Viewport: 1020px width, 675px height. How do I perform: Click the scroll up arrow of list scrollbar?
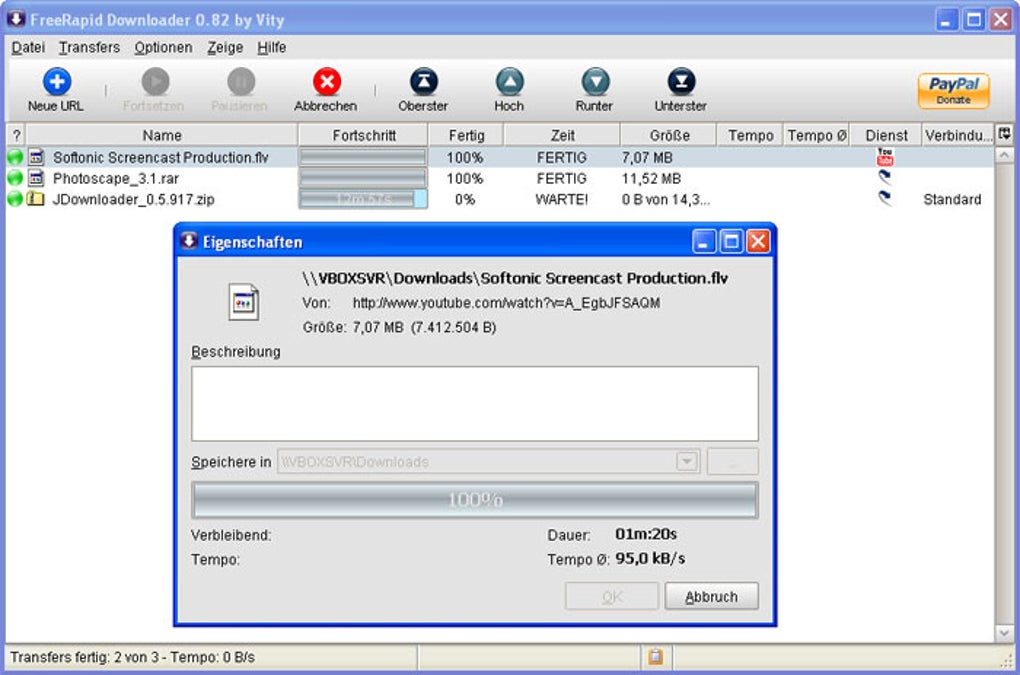(1004, 155)
